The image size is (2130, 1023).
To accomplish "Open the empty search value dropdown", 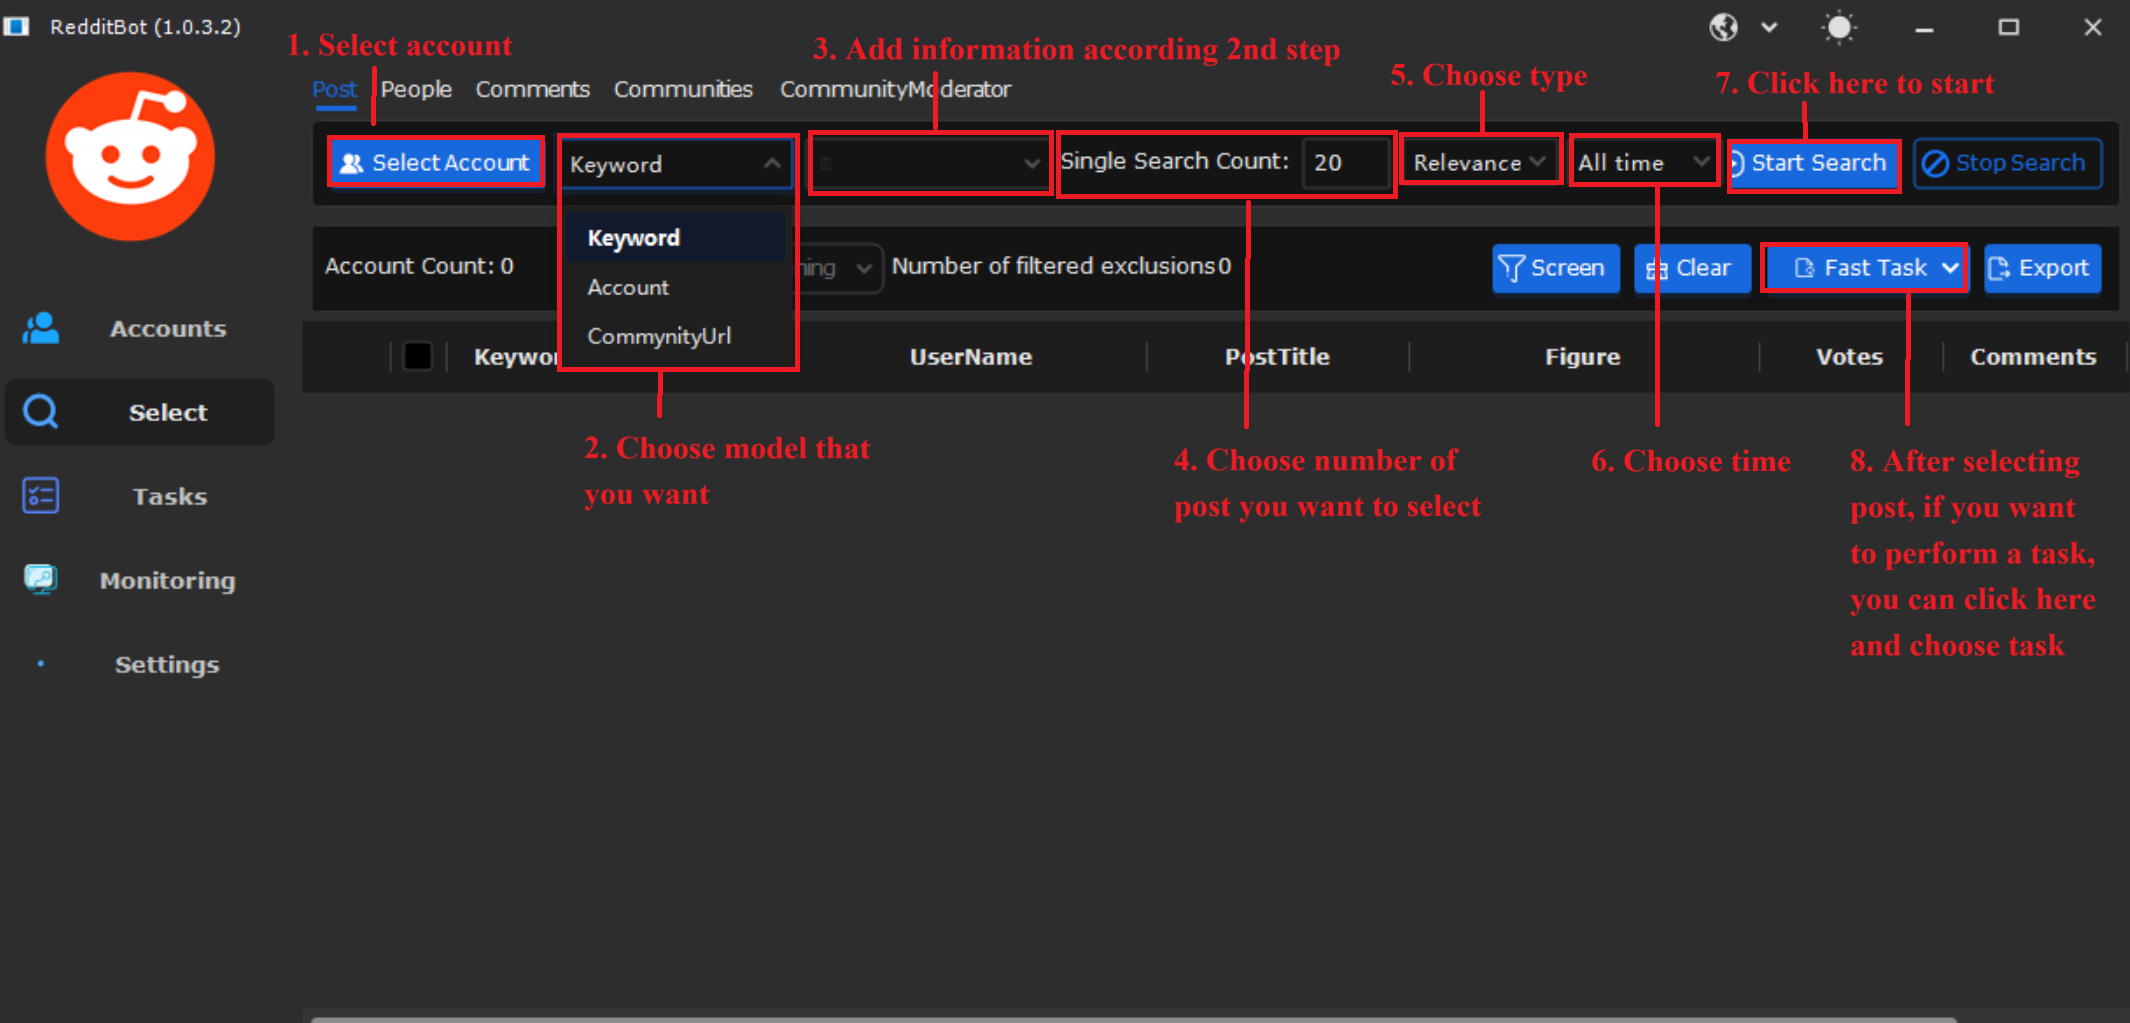I will click(x=930, y=163).
